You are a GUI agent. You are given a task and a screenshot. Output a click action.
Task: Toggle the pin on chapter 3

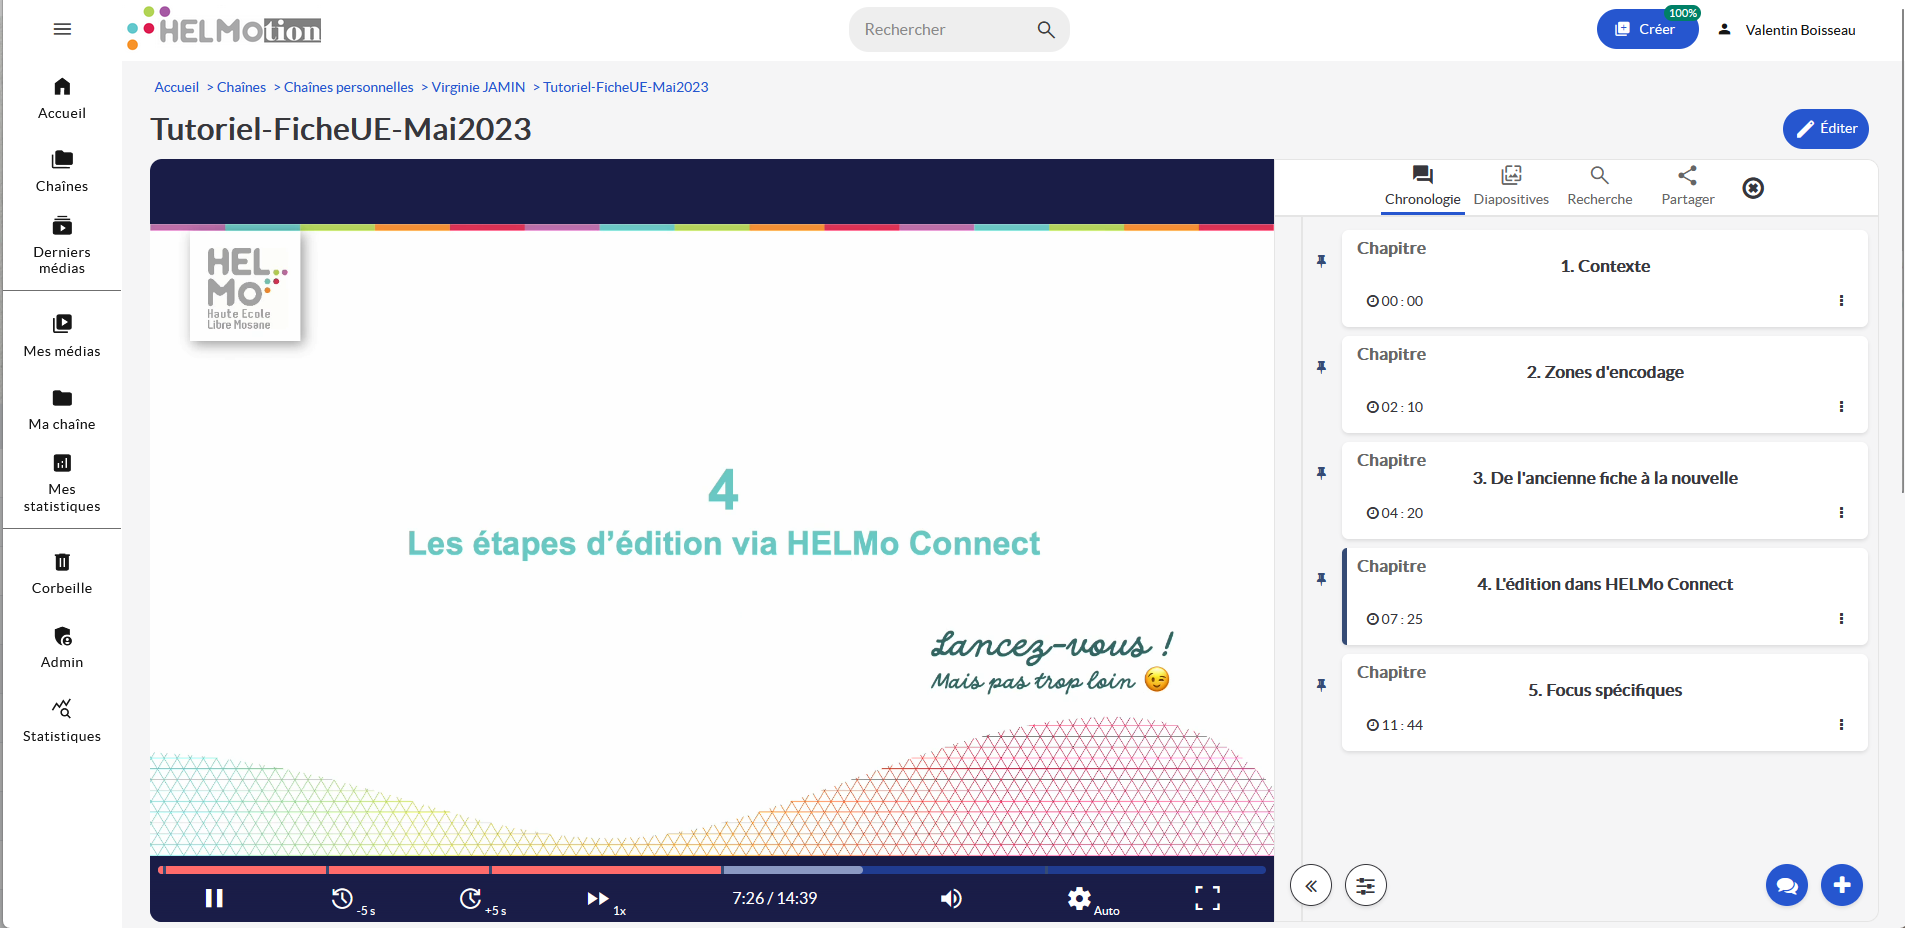click(1321, 473)
